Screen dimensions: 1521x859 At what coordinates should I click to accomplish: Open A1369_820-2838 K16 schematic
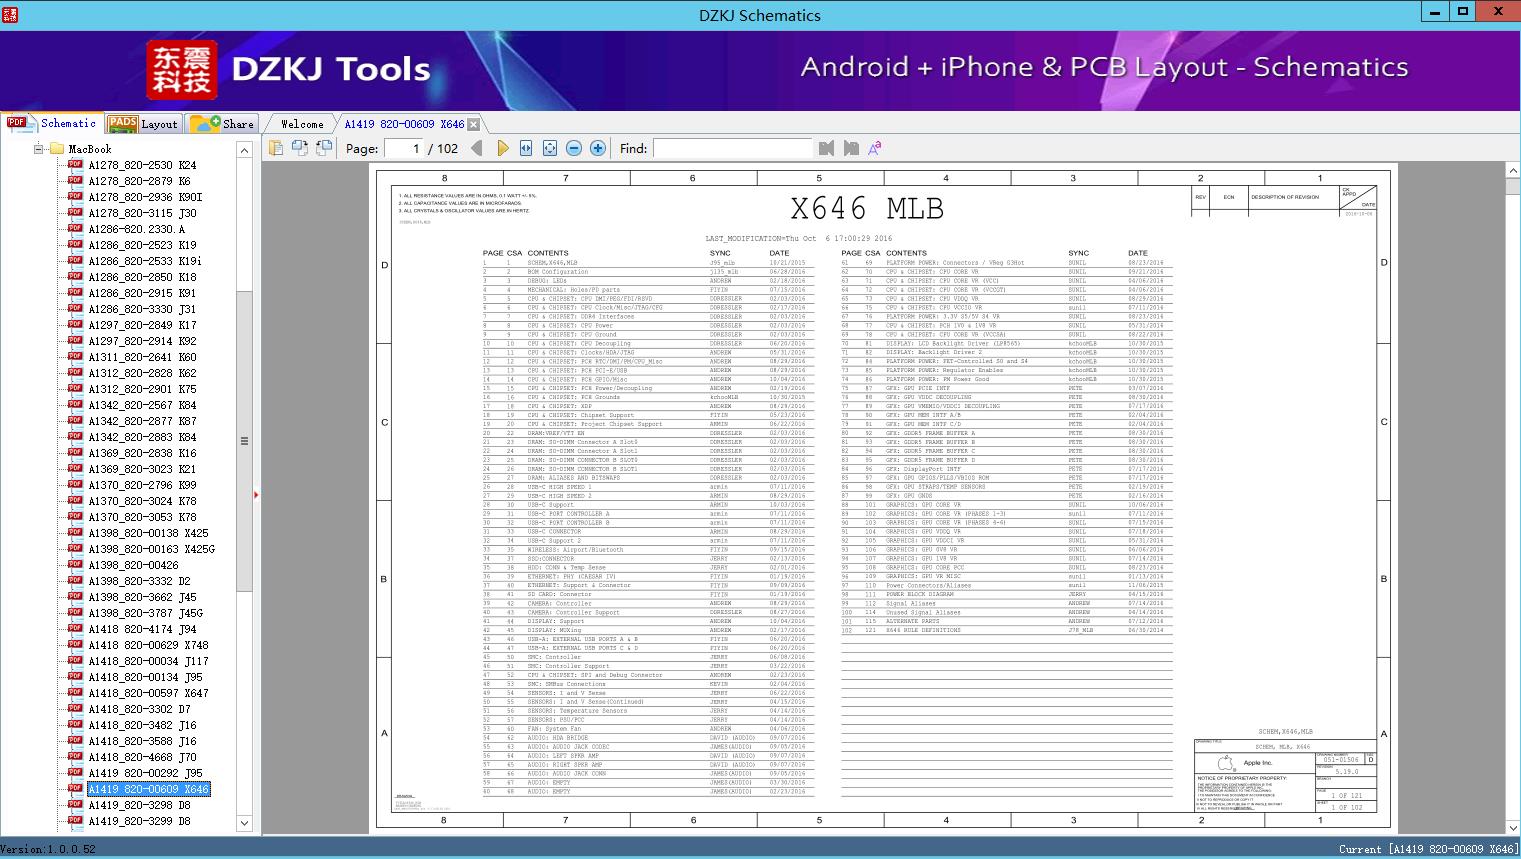click(142, 453)
